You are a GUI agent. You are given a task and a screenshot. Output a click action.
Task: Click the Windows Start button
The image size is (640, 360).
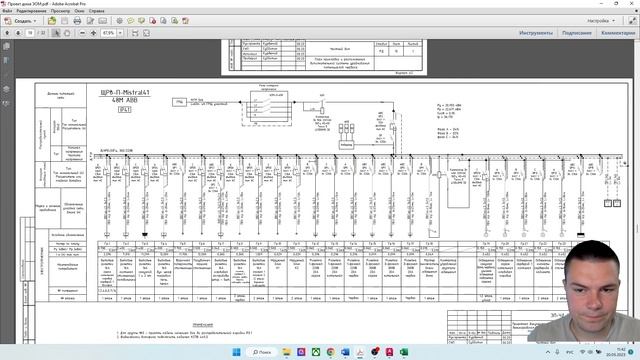click(236, 352)
